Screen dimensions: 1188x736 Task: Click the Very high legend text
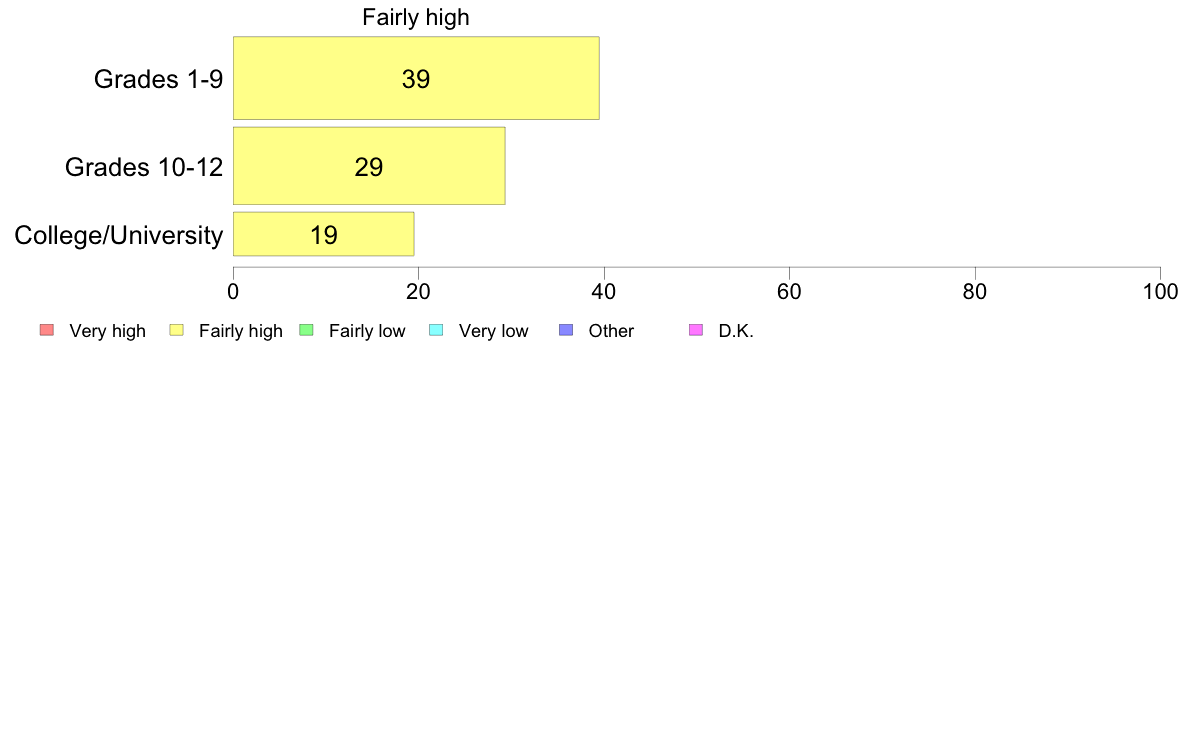pyautogui.click(x=108, y=331)
